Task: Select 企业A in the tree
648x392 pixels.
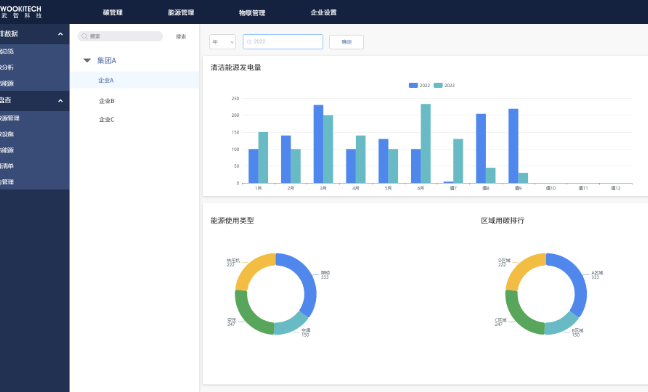Action: pyautogui.click(x=106, y=80)
